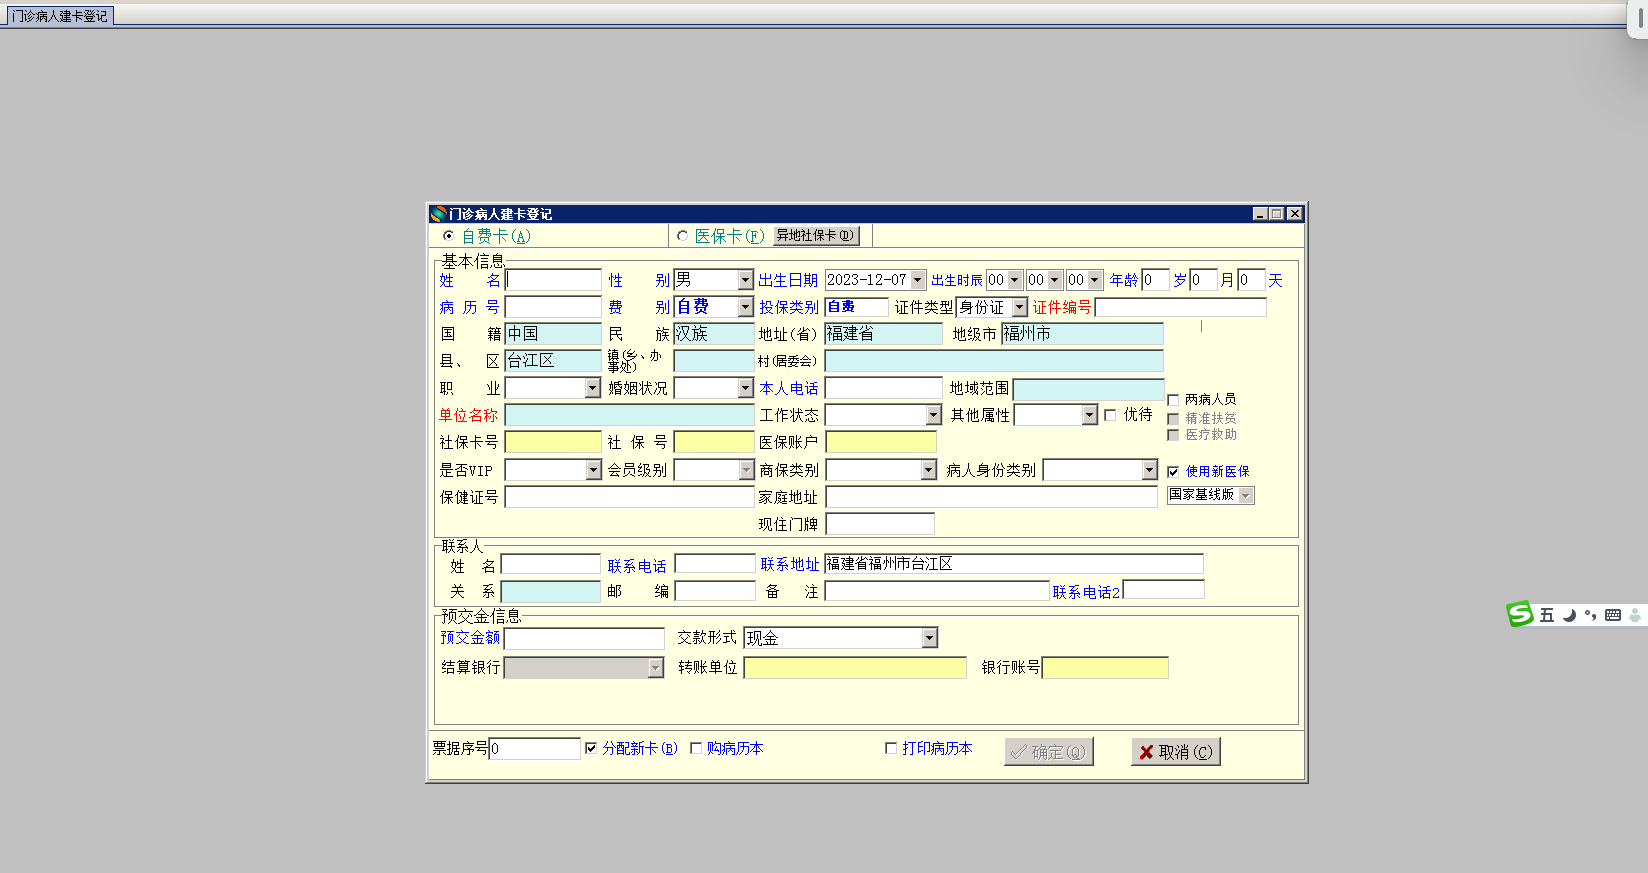Click the 备注 input field
This screenshot has width=1648, height=873.
pyautogui.click(x=937, y=591)
